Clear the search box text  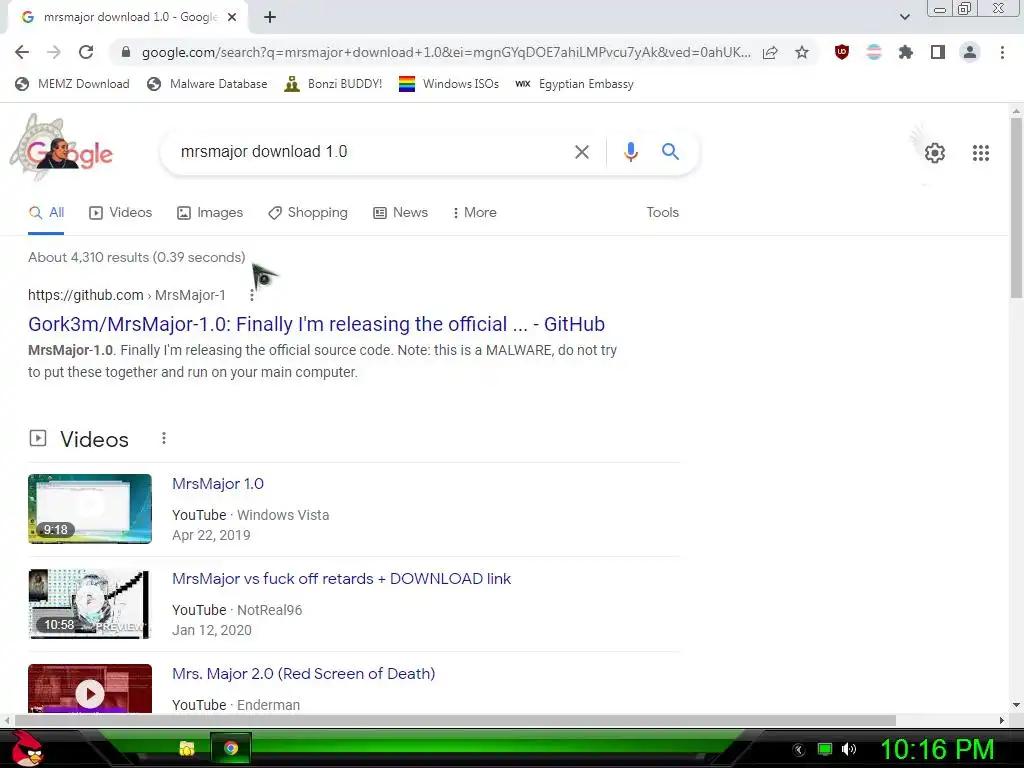[x=581, y=152]
